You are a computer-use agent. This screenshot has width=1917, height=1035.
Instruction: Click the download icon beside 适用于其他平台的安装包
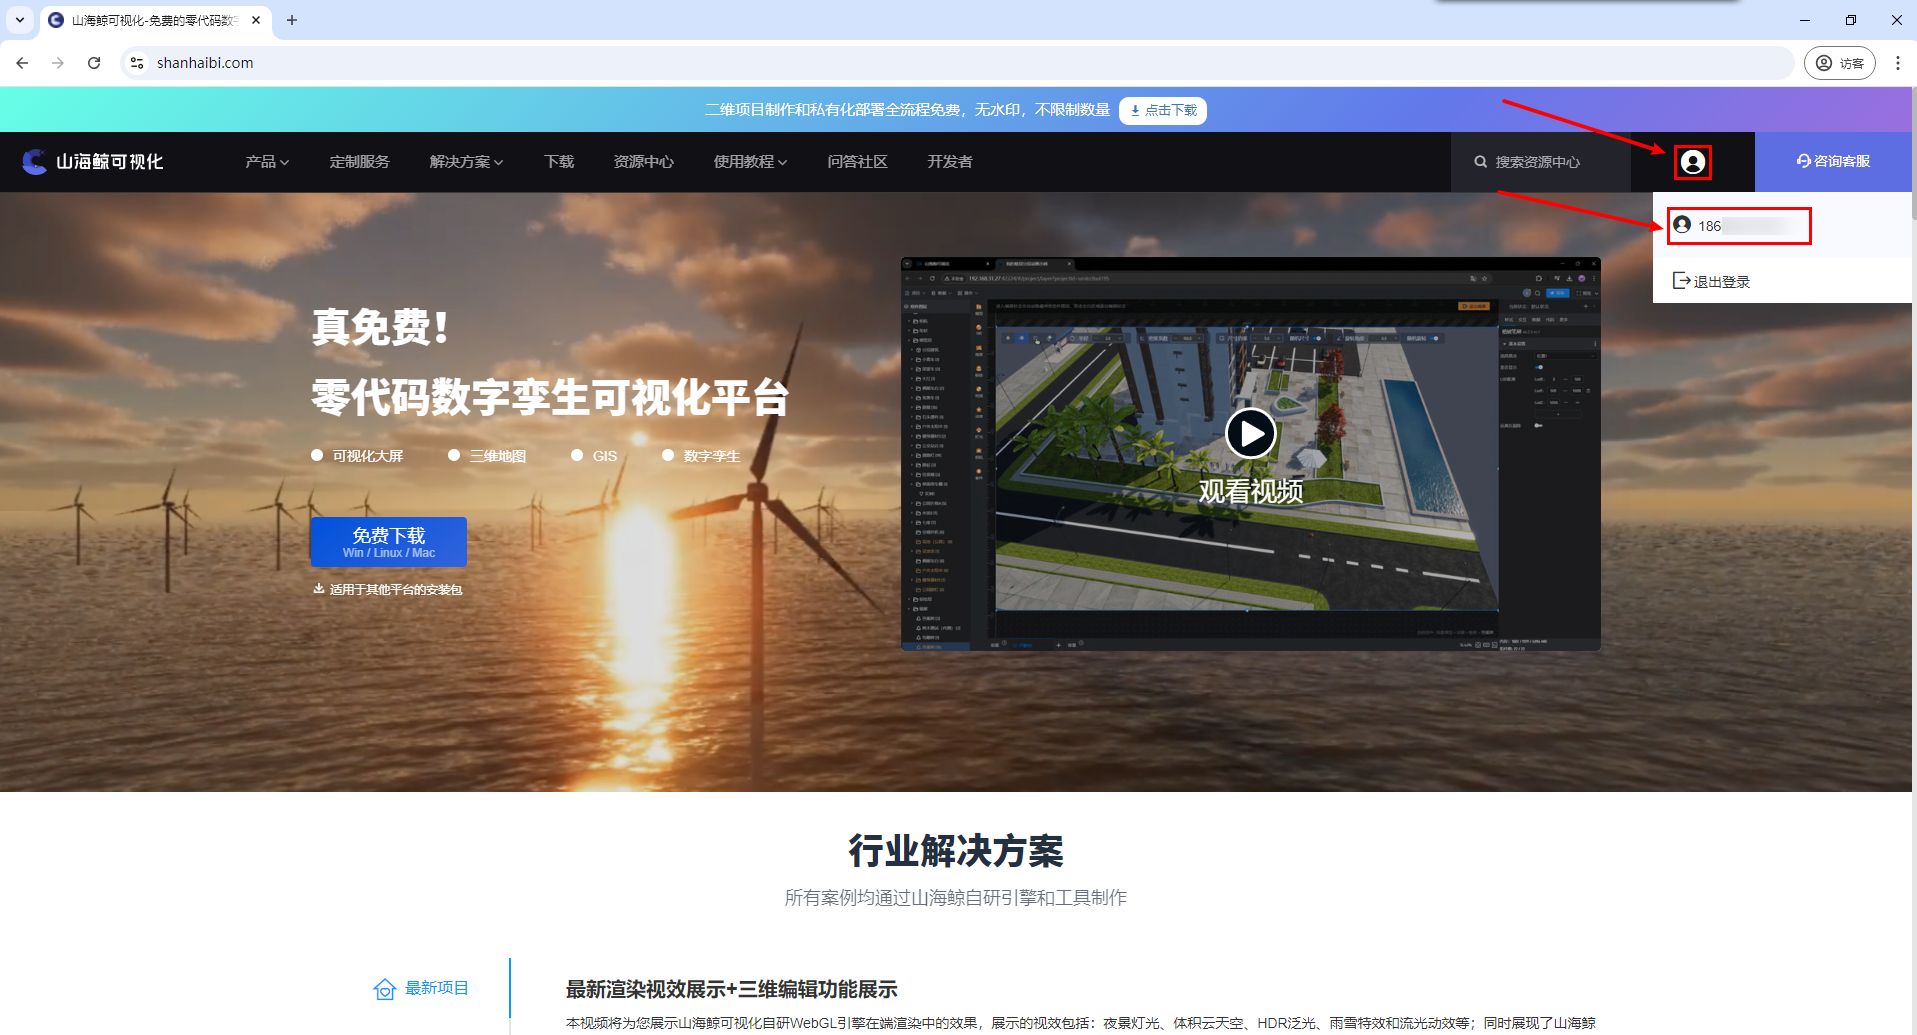click(319, 589)
